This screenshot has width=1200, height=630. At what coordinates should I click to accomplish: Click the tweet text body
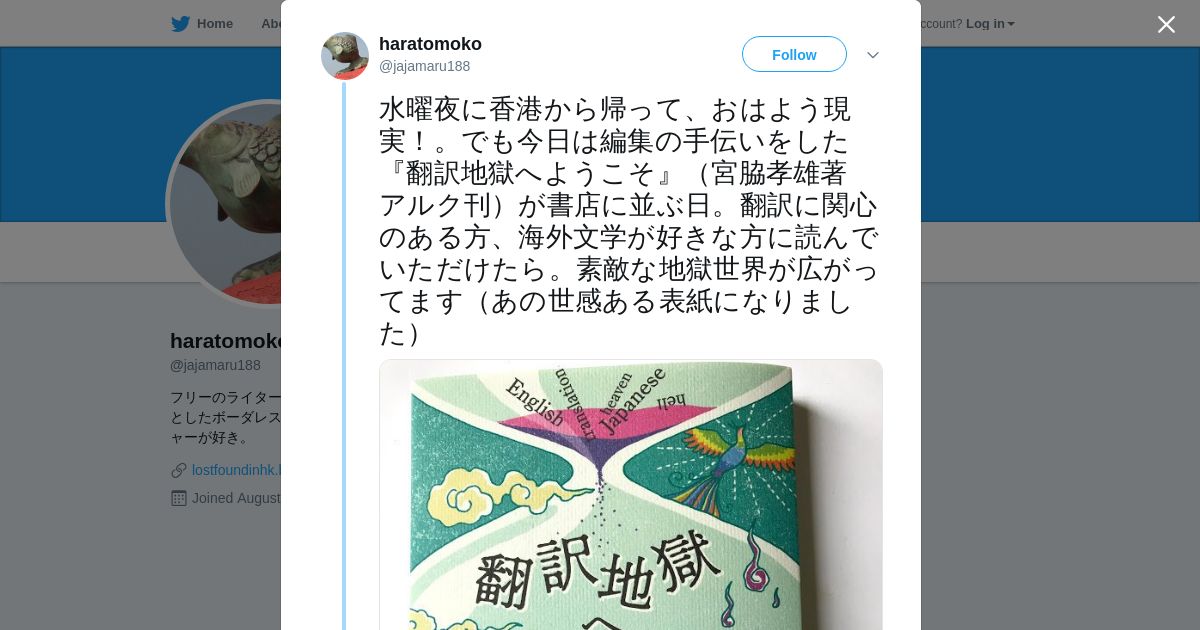click(630, 221)
